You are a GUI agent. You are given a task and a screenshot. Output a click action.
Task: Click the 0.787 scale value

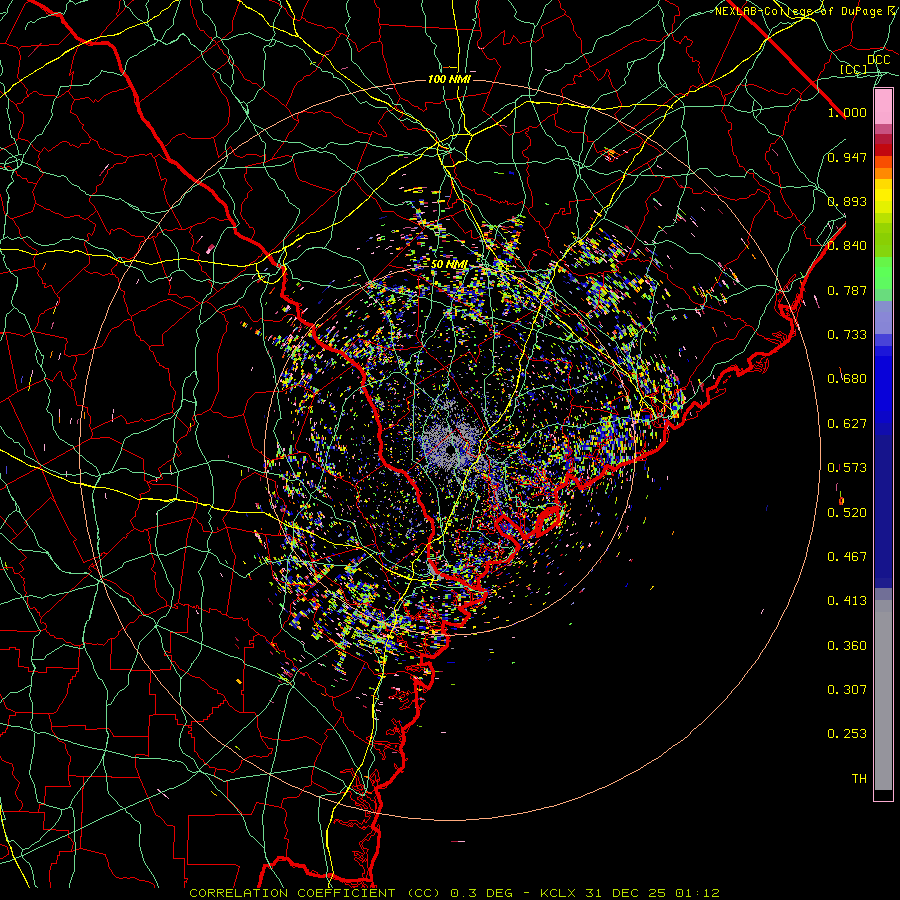[x=847, y=290]
